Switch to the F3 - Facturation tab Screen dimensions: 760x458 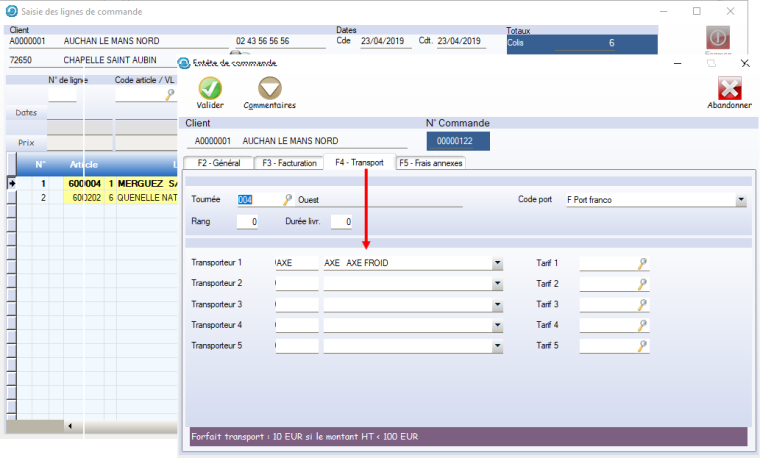click(290, 163)
